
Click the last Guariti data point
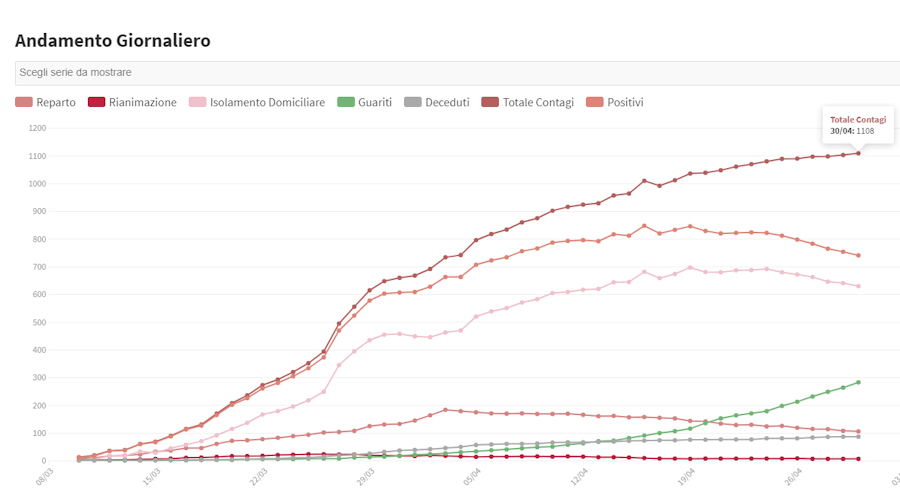[x=858, y=382]
